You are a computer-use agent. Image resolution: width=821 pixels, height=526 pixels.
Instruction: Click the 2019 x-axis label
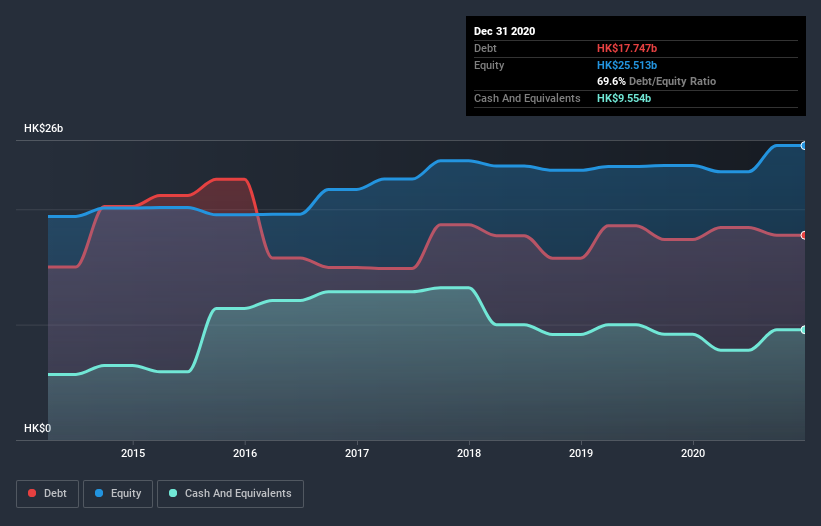pyautogui.click(x=581, y=453)
